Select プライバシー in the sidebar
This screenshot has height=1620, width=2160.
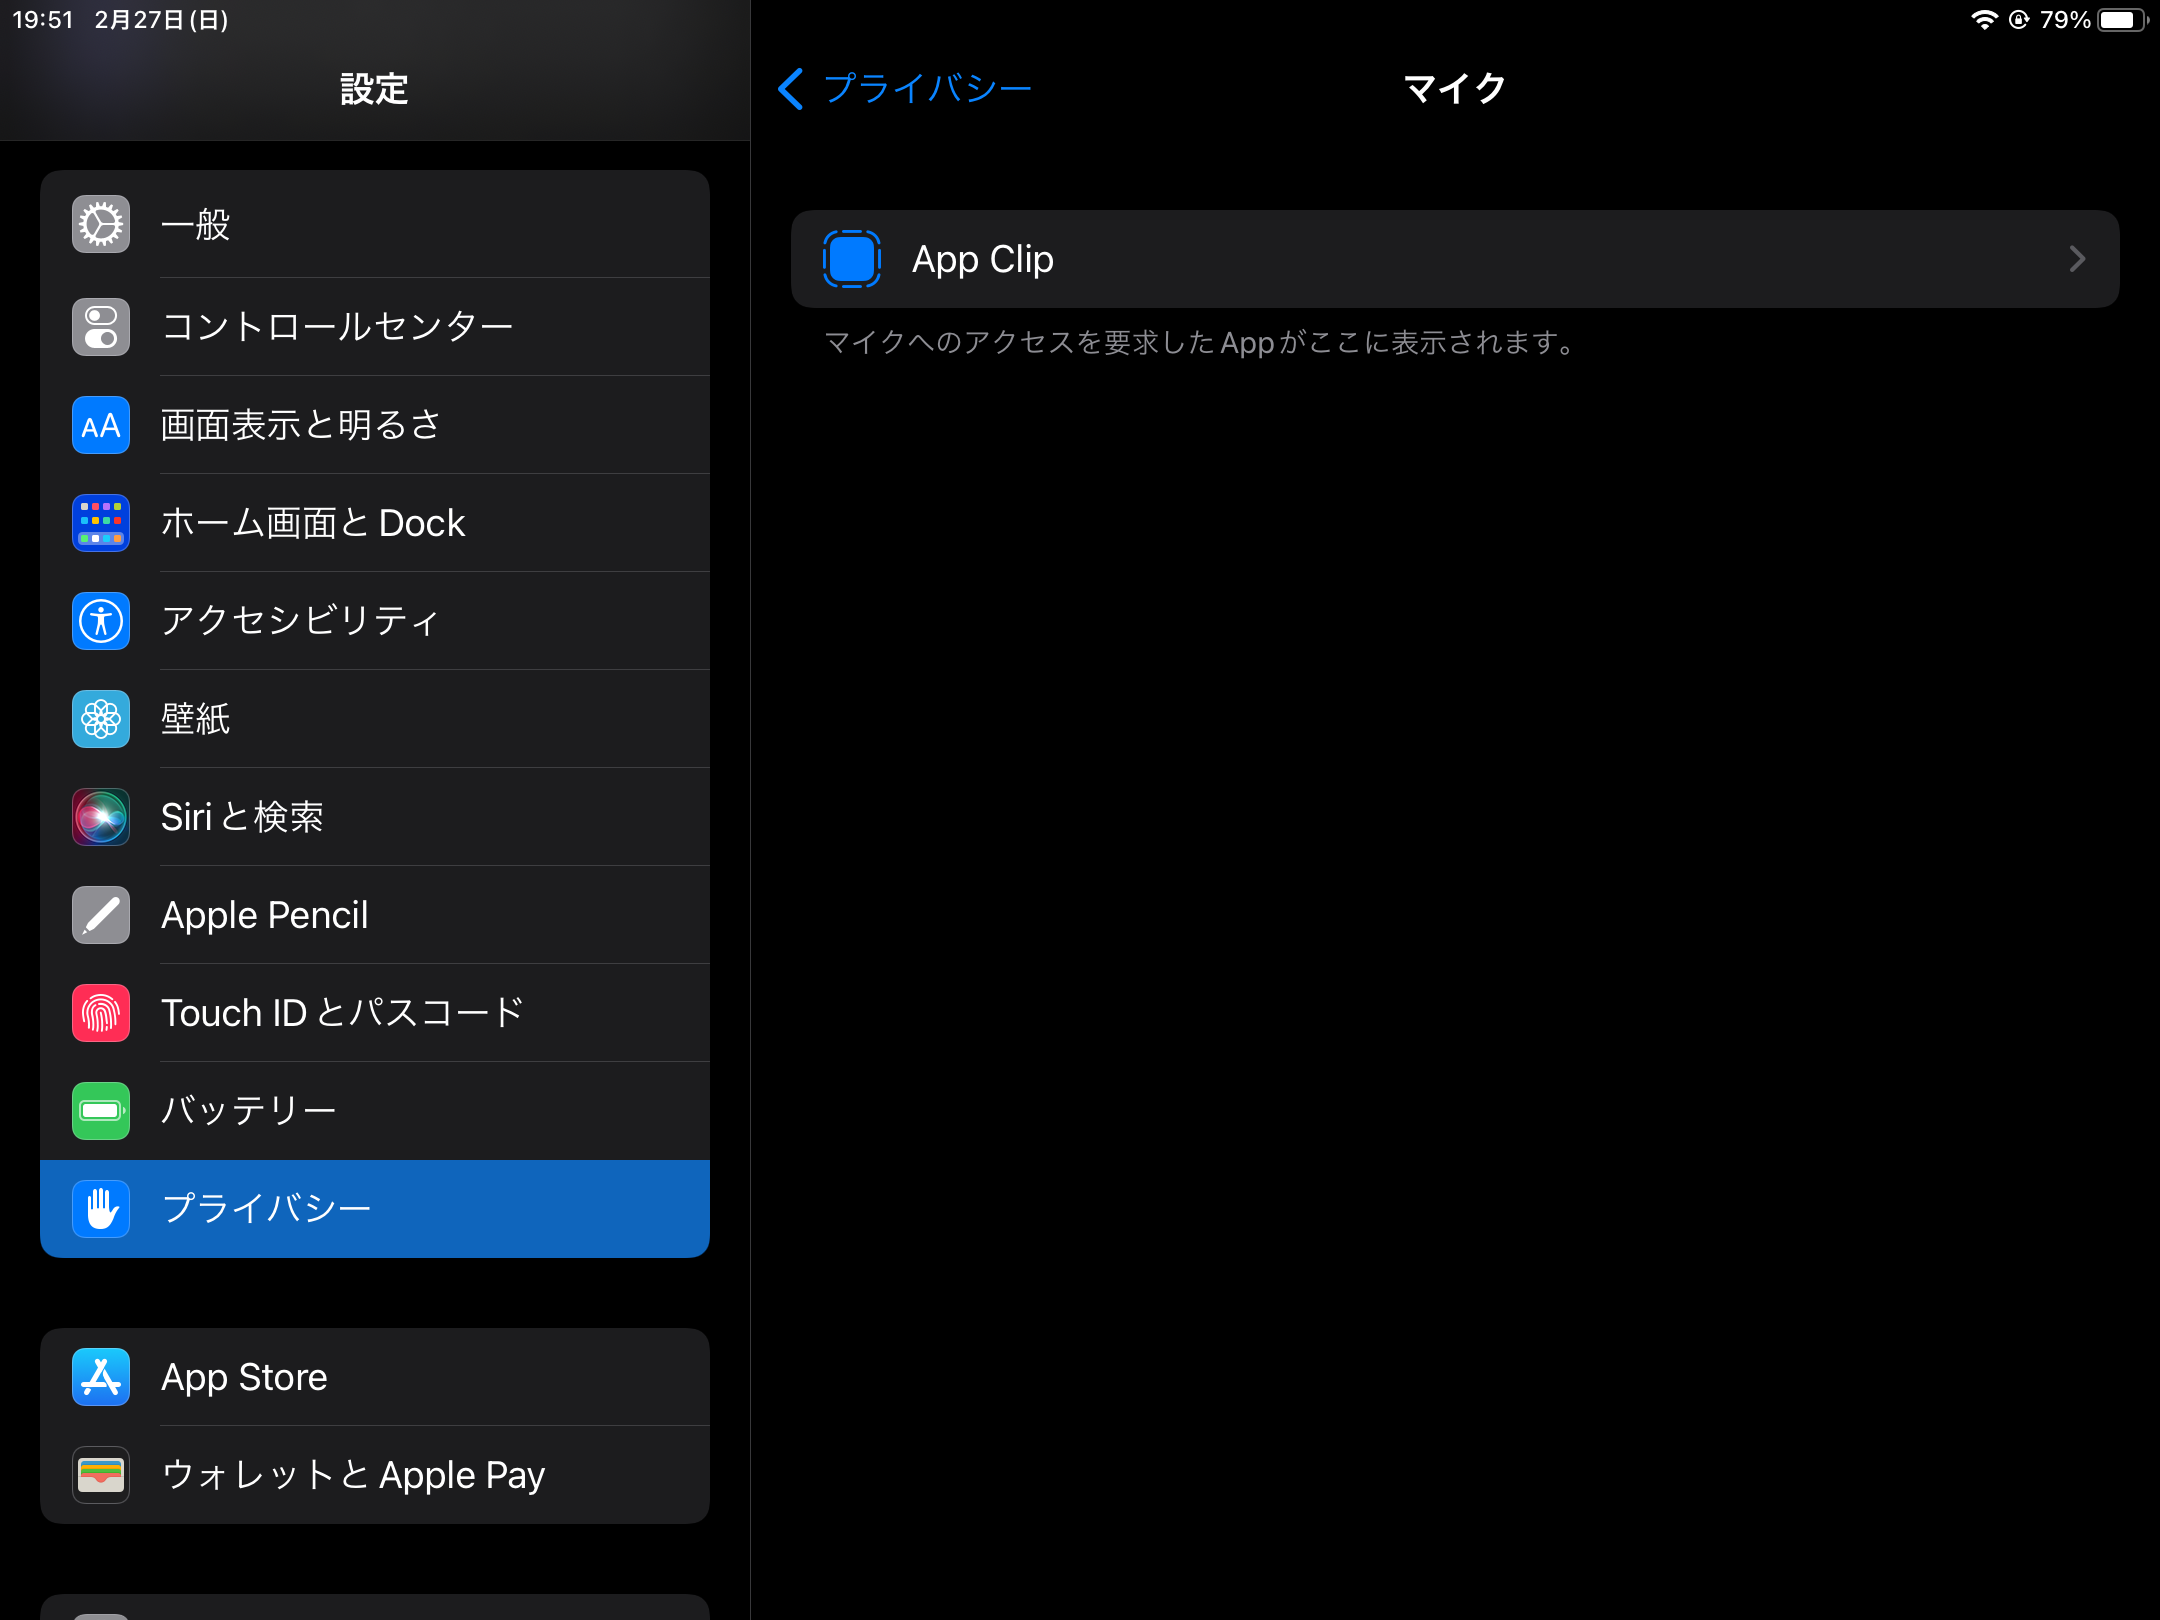[266, 1209]
